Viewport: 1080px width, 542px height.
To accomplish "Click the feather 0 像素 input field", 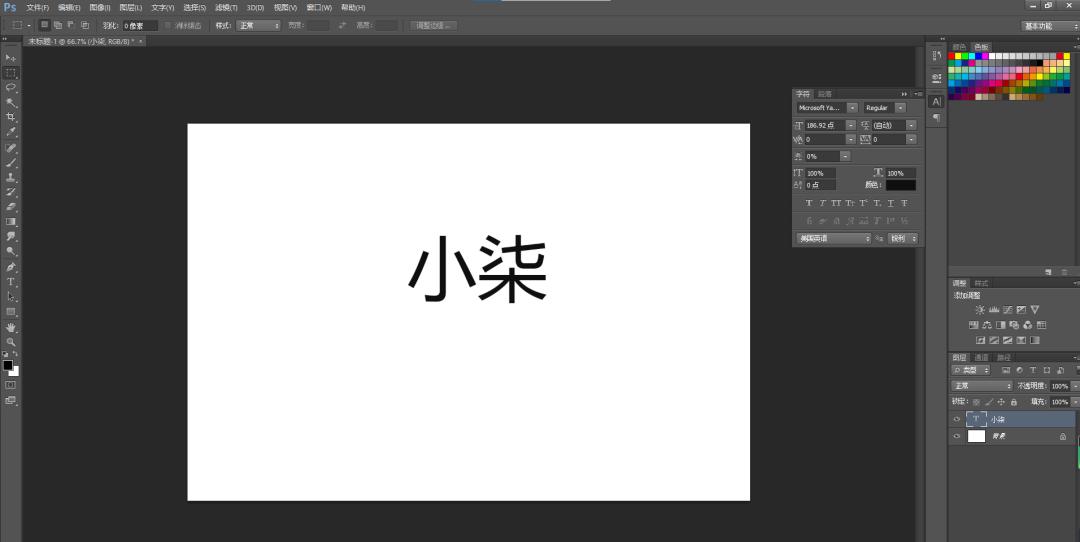I will 141,25.
